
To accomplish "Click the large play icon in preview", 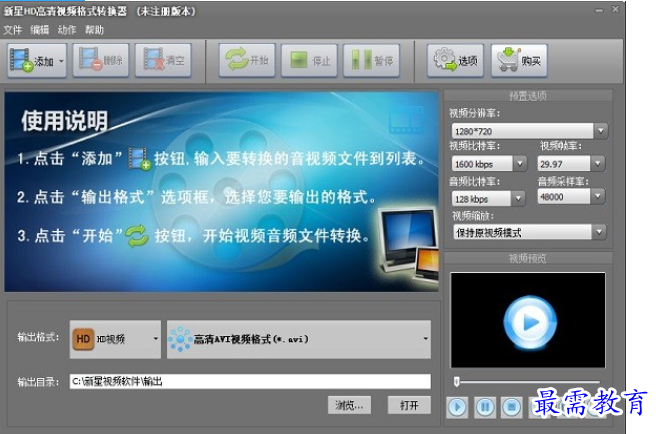I will [530, 322].
